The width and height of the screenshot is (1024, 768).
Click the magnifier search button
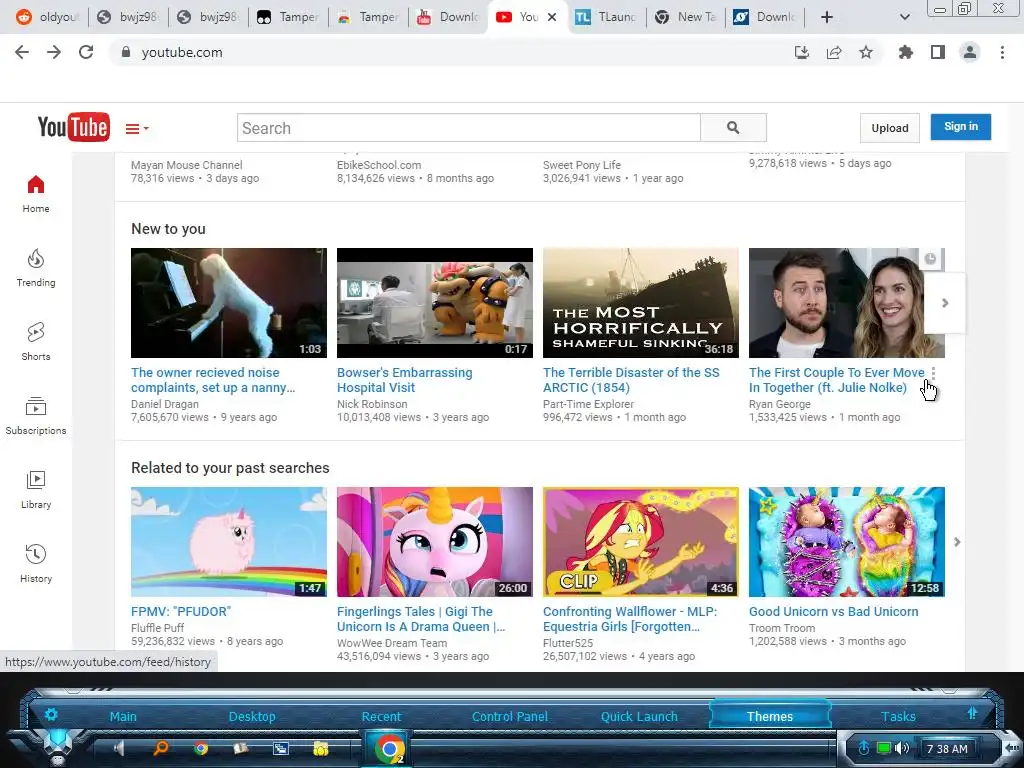[x=733, y=128]
